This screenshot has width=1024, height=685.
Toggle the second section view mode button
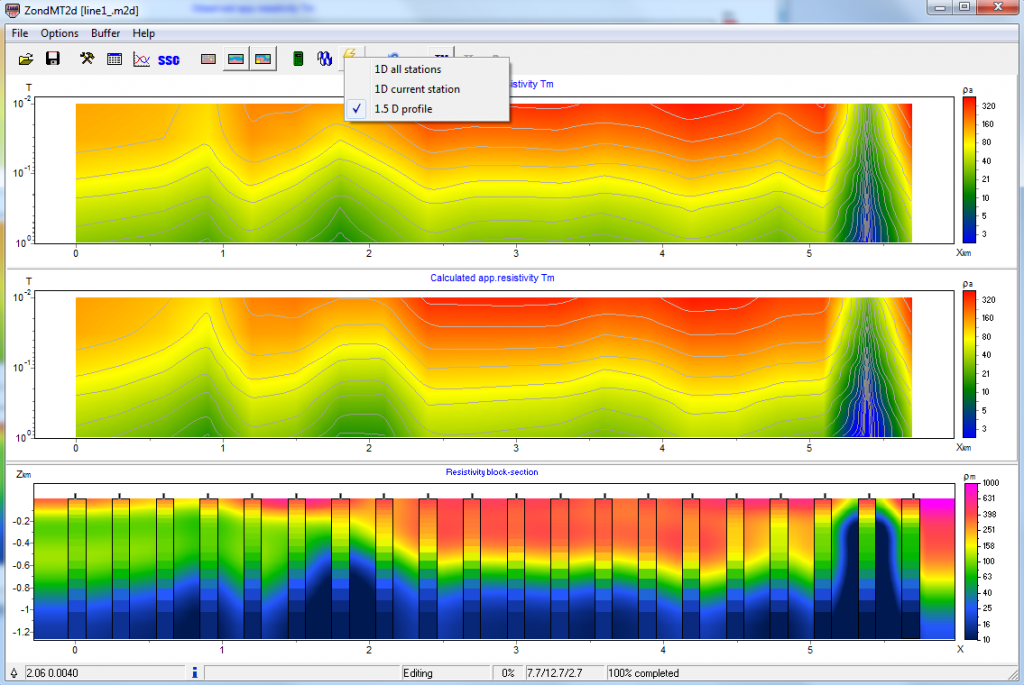click(236, 59)
